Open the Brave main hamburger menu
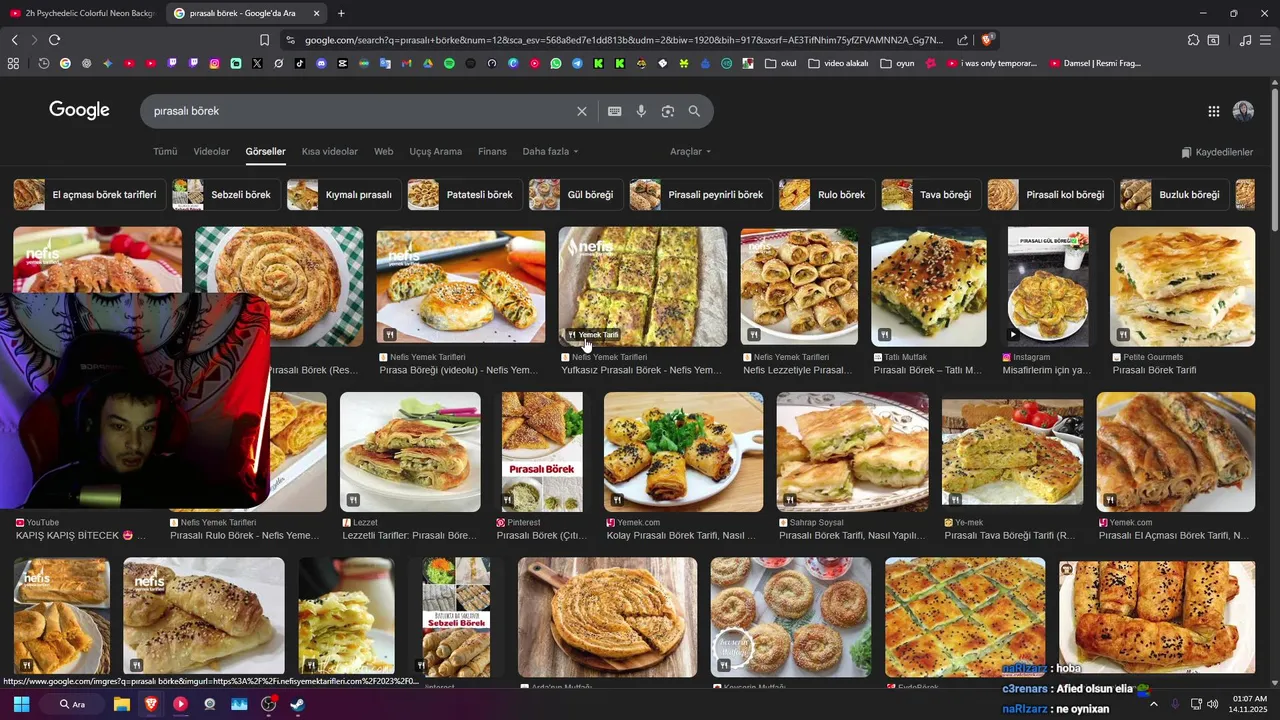 [x=1265, y=40]
